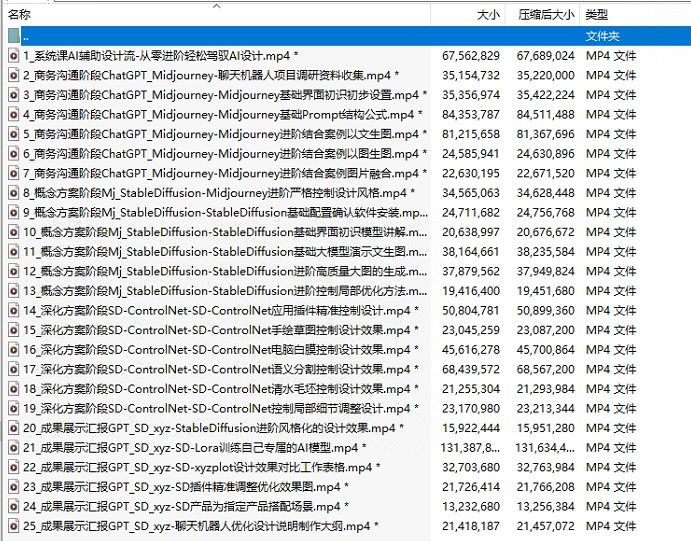Select 2_商务沟通阶段 聊天机器人项目调研资料收集.mp4
Viewport: 691px width, 541px height.
point(211,76)
